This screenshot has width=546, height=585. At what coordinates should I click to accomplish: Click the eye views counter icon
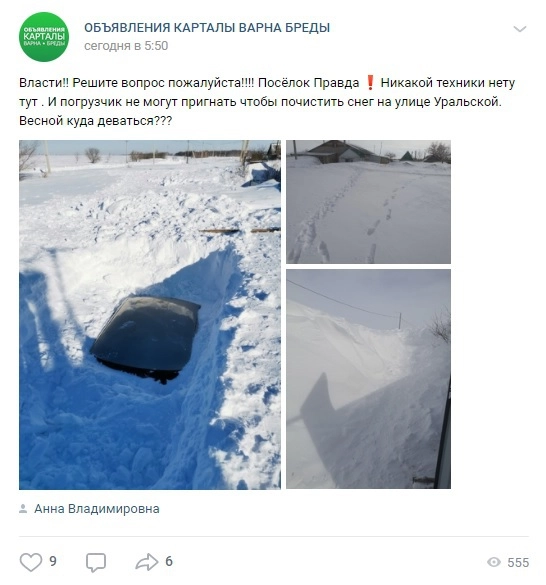[494, 562]
